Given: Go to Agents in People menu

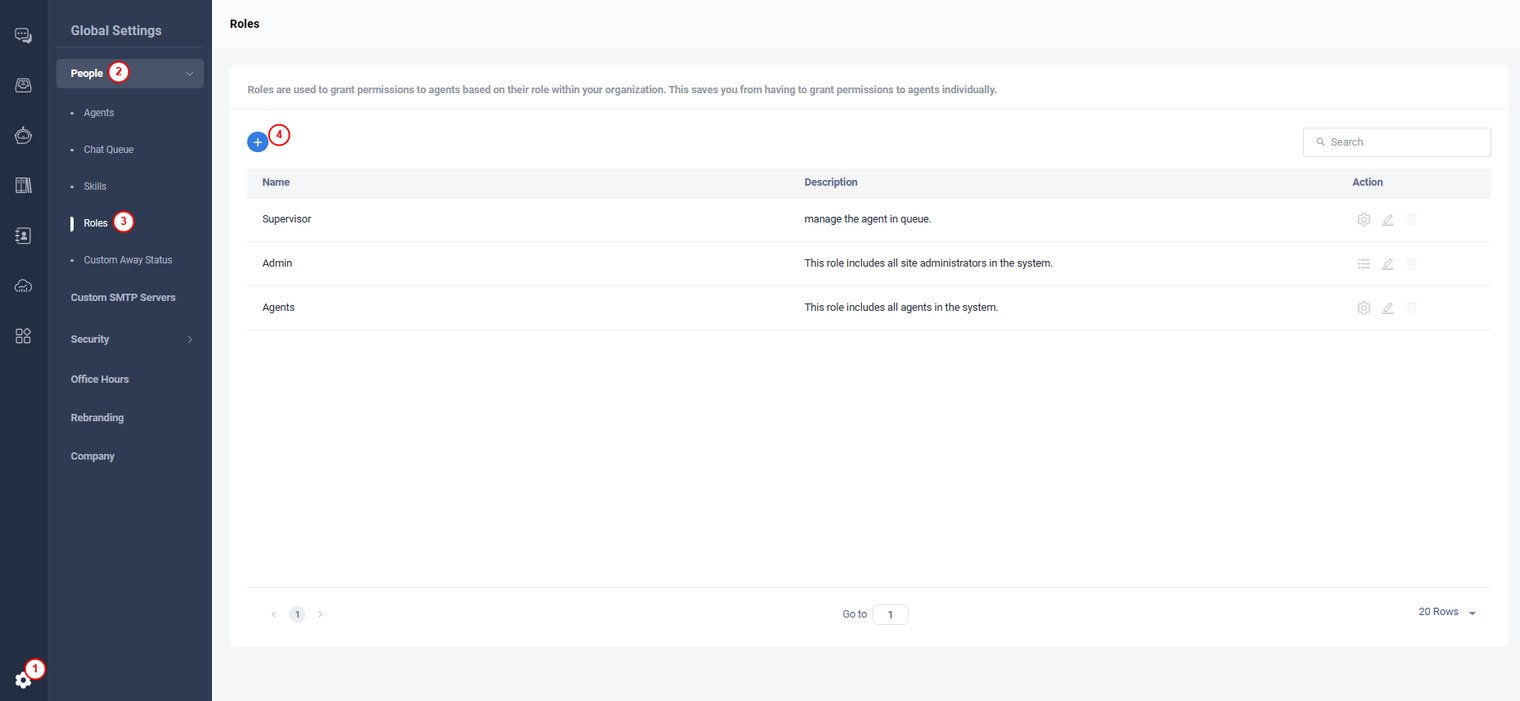Looking at the screenshot, I should 99,113.
